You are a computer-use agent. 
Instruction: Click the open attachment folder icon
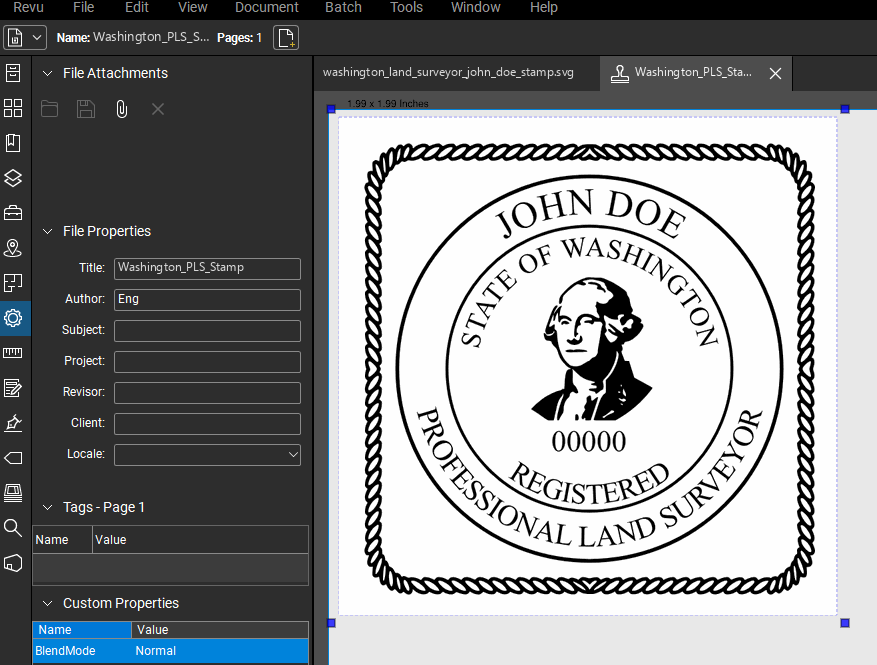pos(49,109)
